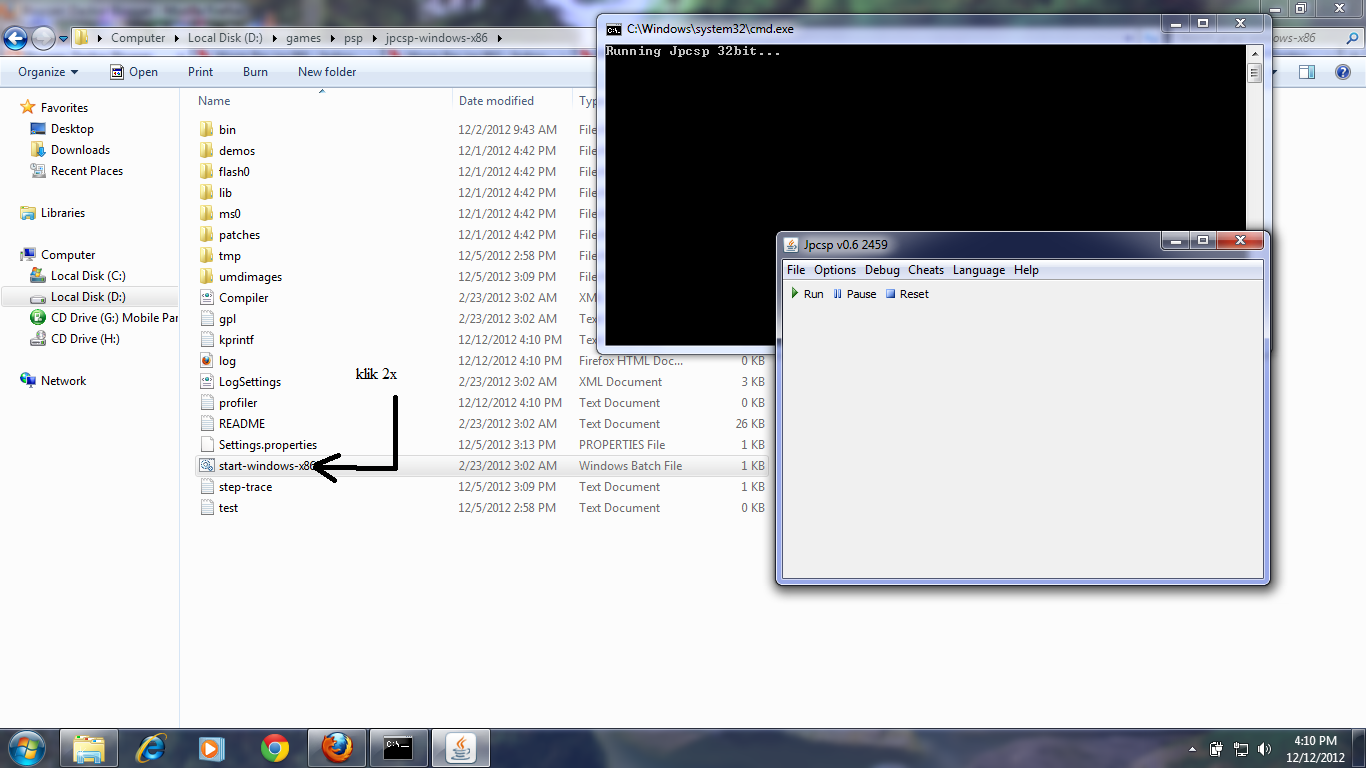Click the back navigation arrow in Explorer
Image resolution: width=1366 pixels, height=768 pixels.
click(x=15, y=38)
